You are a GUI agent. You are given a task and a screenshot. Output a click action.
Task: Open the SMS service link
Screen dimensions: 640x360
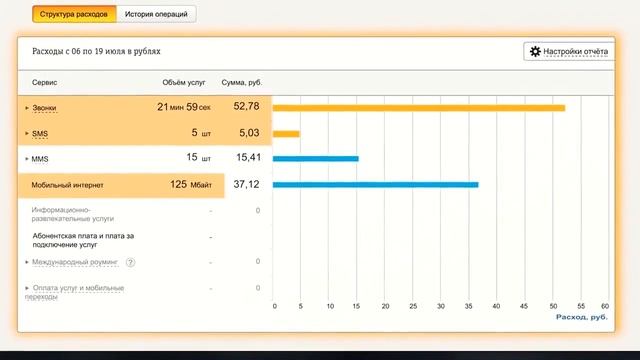40,133
